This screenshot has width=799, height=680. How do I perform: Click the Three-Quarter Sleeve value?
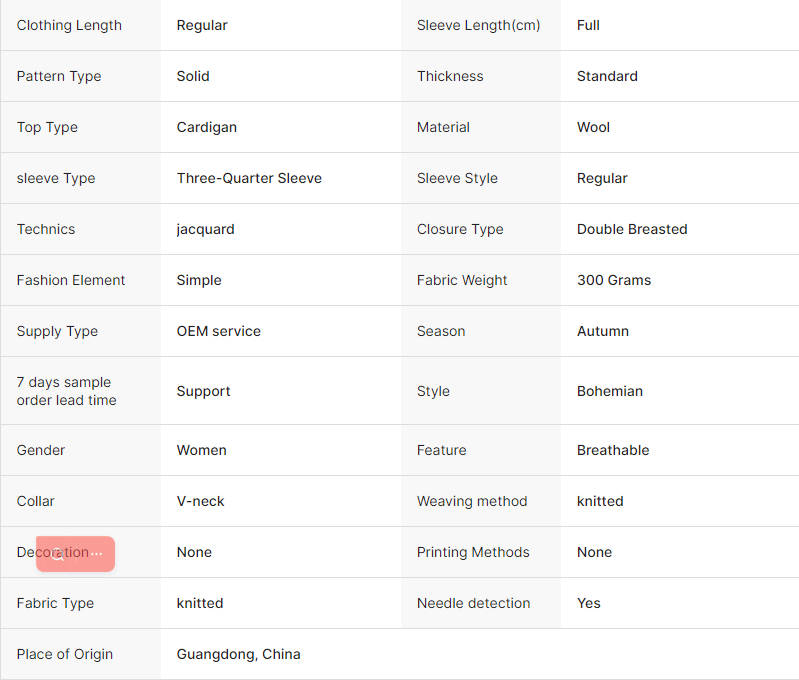[249, 178]
